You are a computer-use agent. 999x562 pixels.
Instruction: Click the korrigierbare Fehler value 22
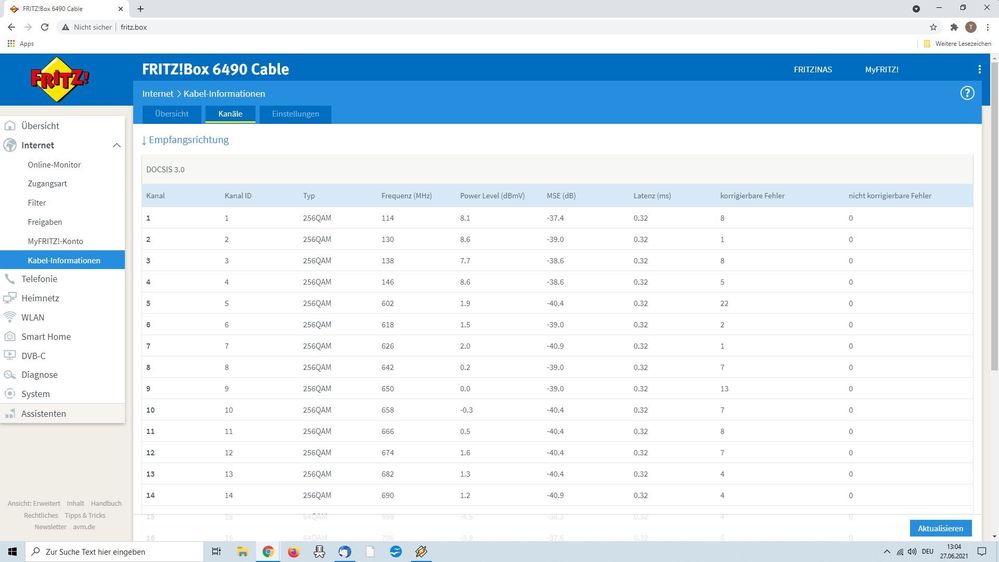724,303
